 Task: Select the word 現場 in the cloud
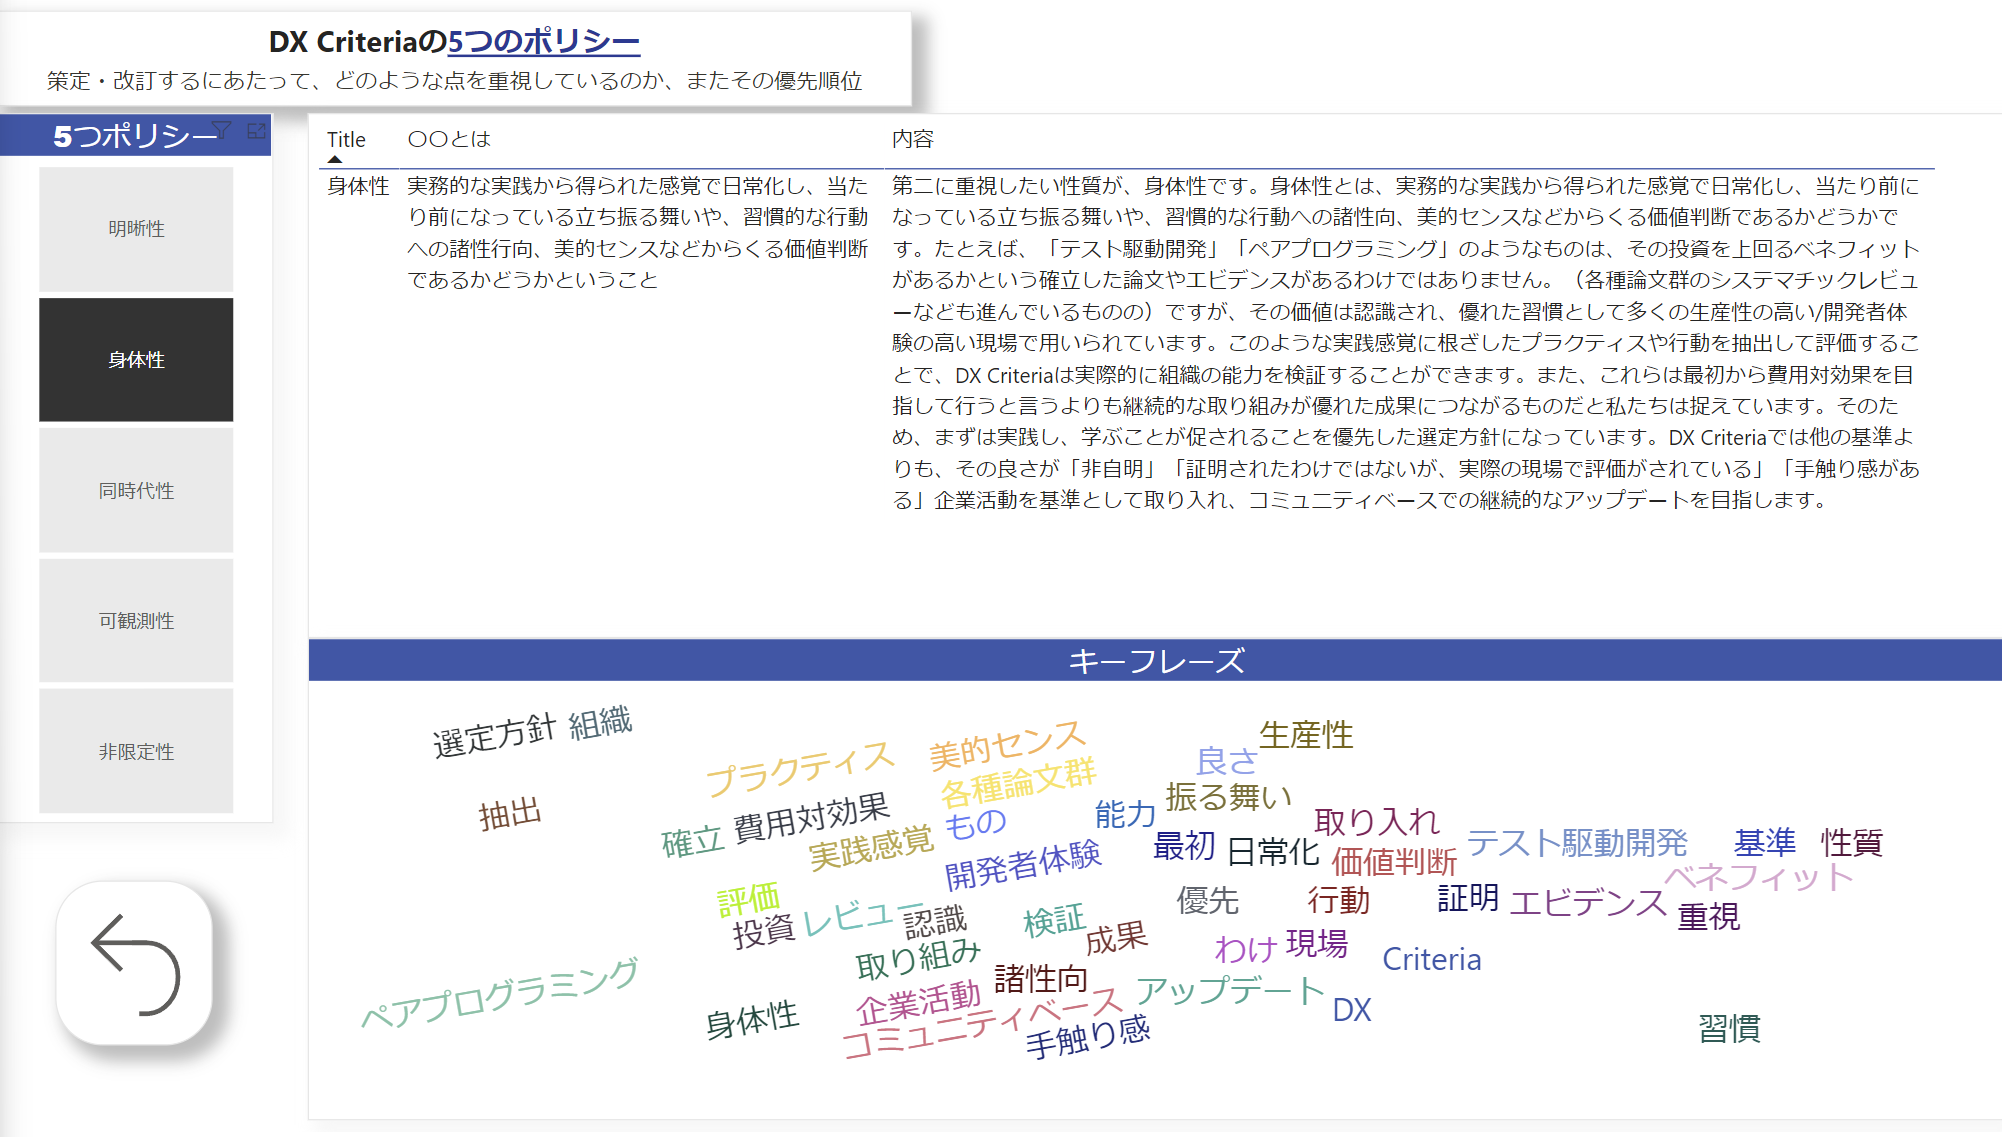click(x=1316, y=943)
